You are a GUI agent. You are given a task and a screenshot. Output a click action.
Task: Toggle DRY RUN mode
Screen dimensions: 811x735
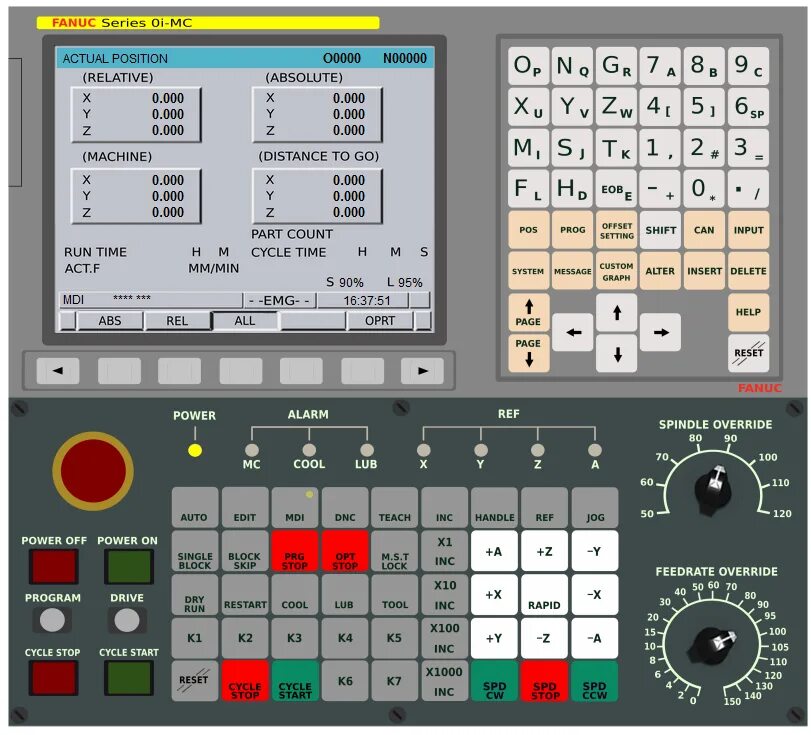coord(194,594)
